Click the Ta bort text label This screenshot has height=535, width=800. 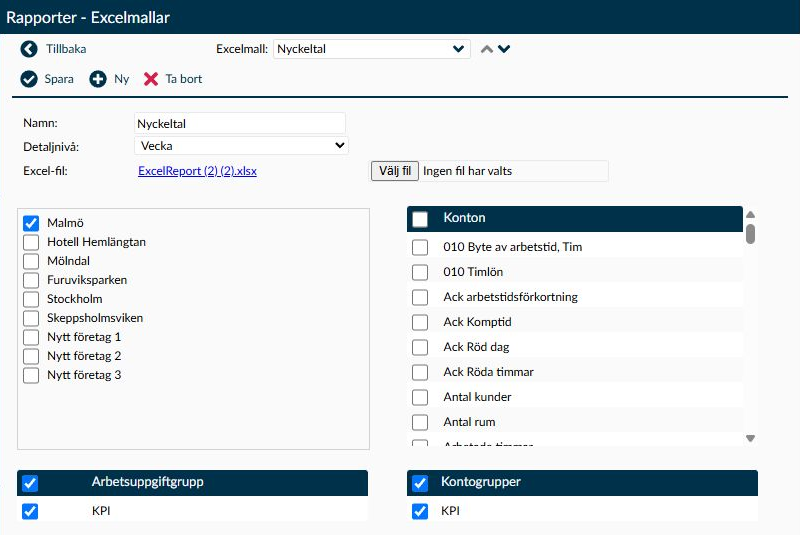(x=184, y=79)
